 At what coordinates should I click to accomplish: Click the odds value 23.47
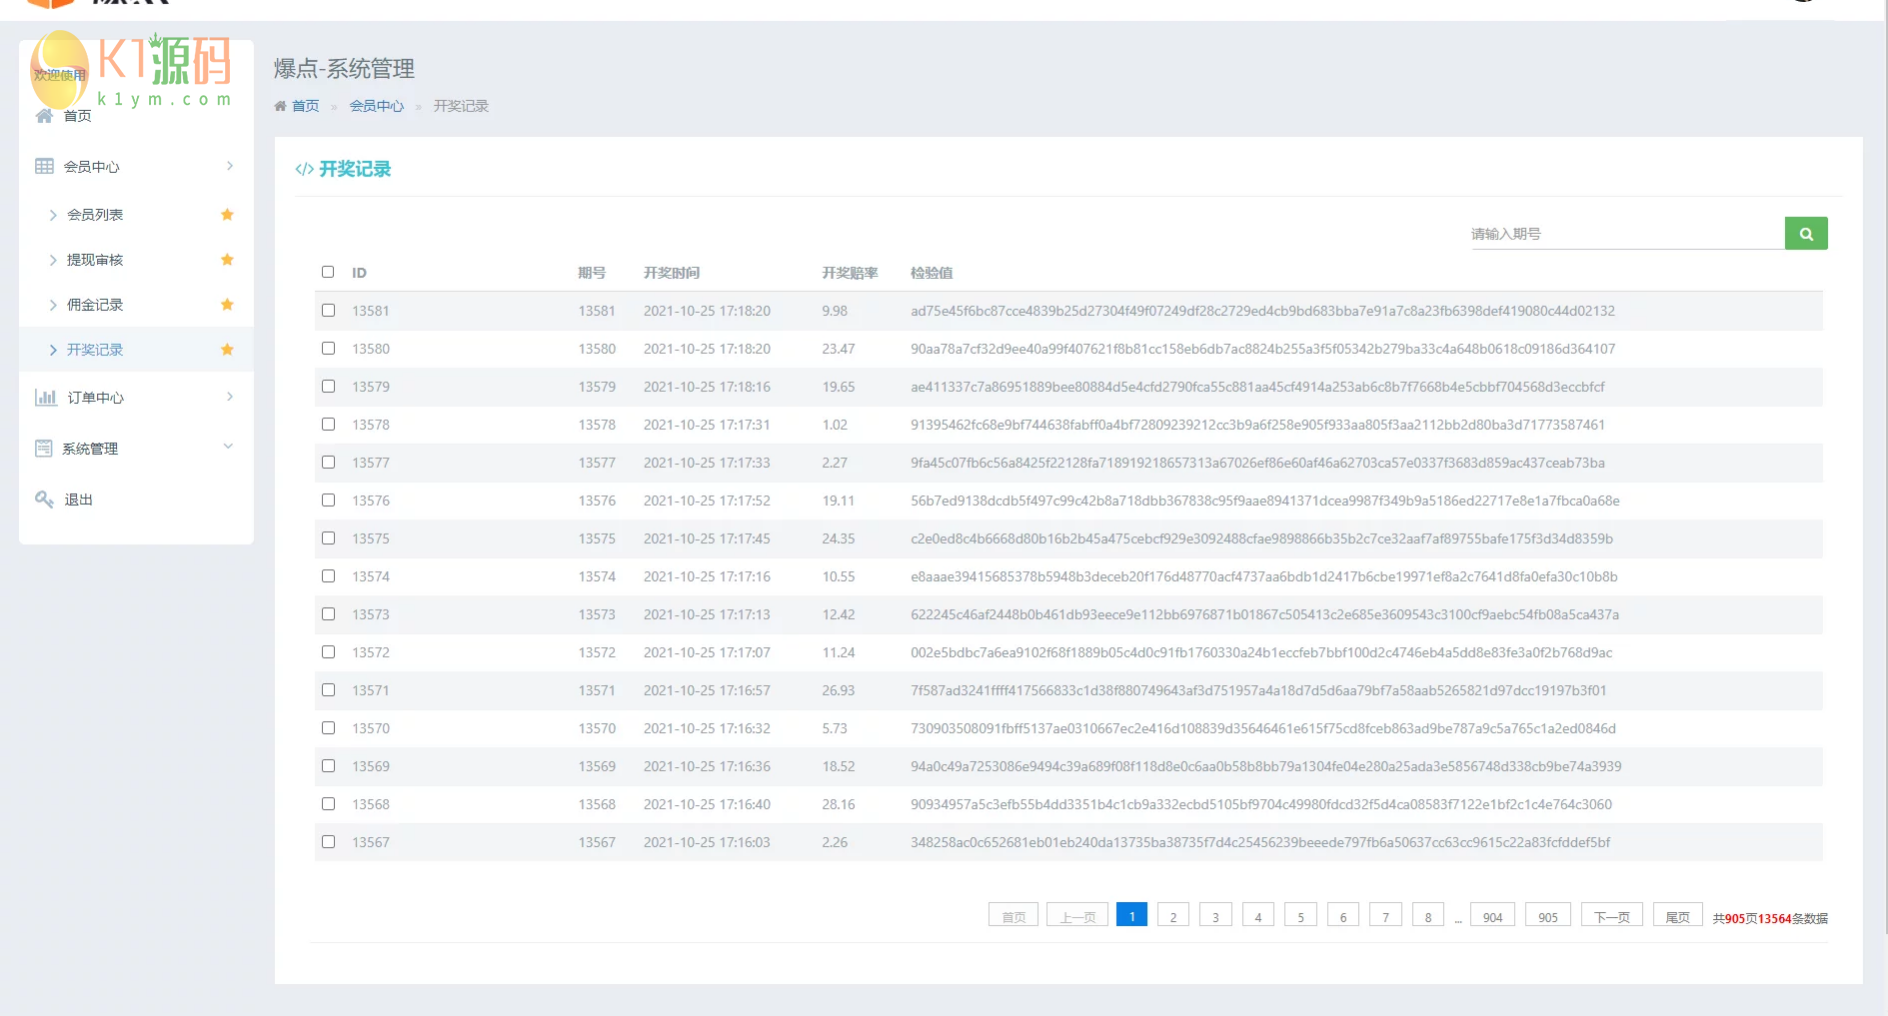tap(838, 349)
